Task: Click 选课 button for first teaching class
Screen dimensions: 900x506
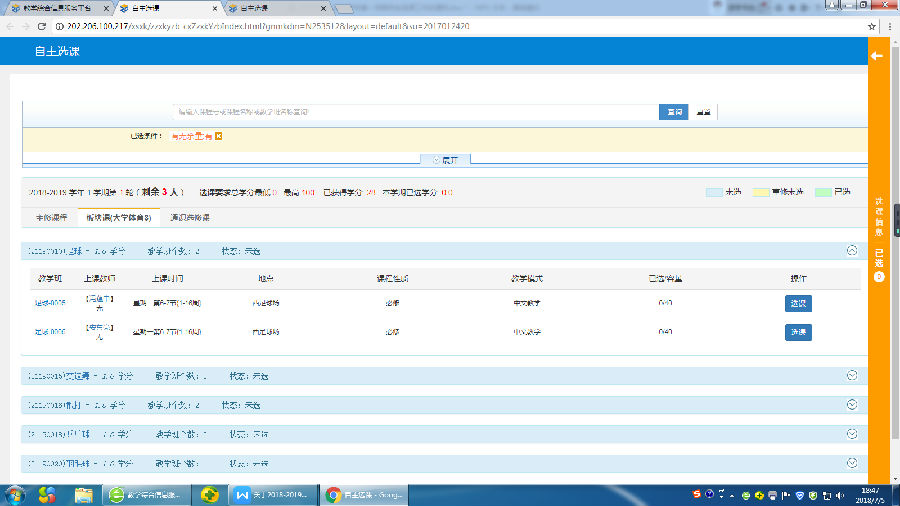Action: [797, 303]
